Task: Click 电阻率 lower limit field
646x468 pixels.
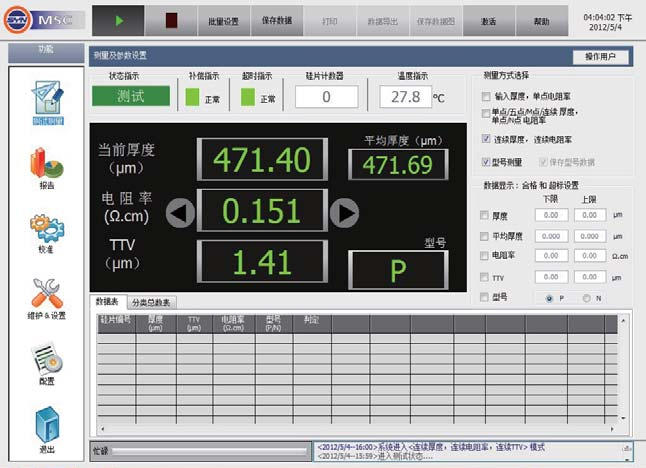Action: pyautogui.click(x=552, y=255)
